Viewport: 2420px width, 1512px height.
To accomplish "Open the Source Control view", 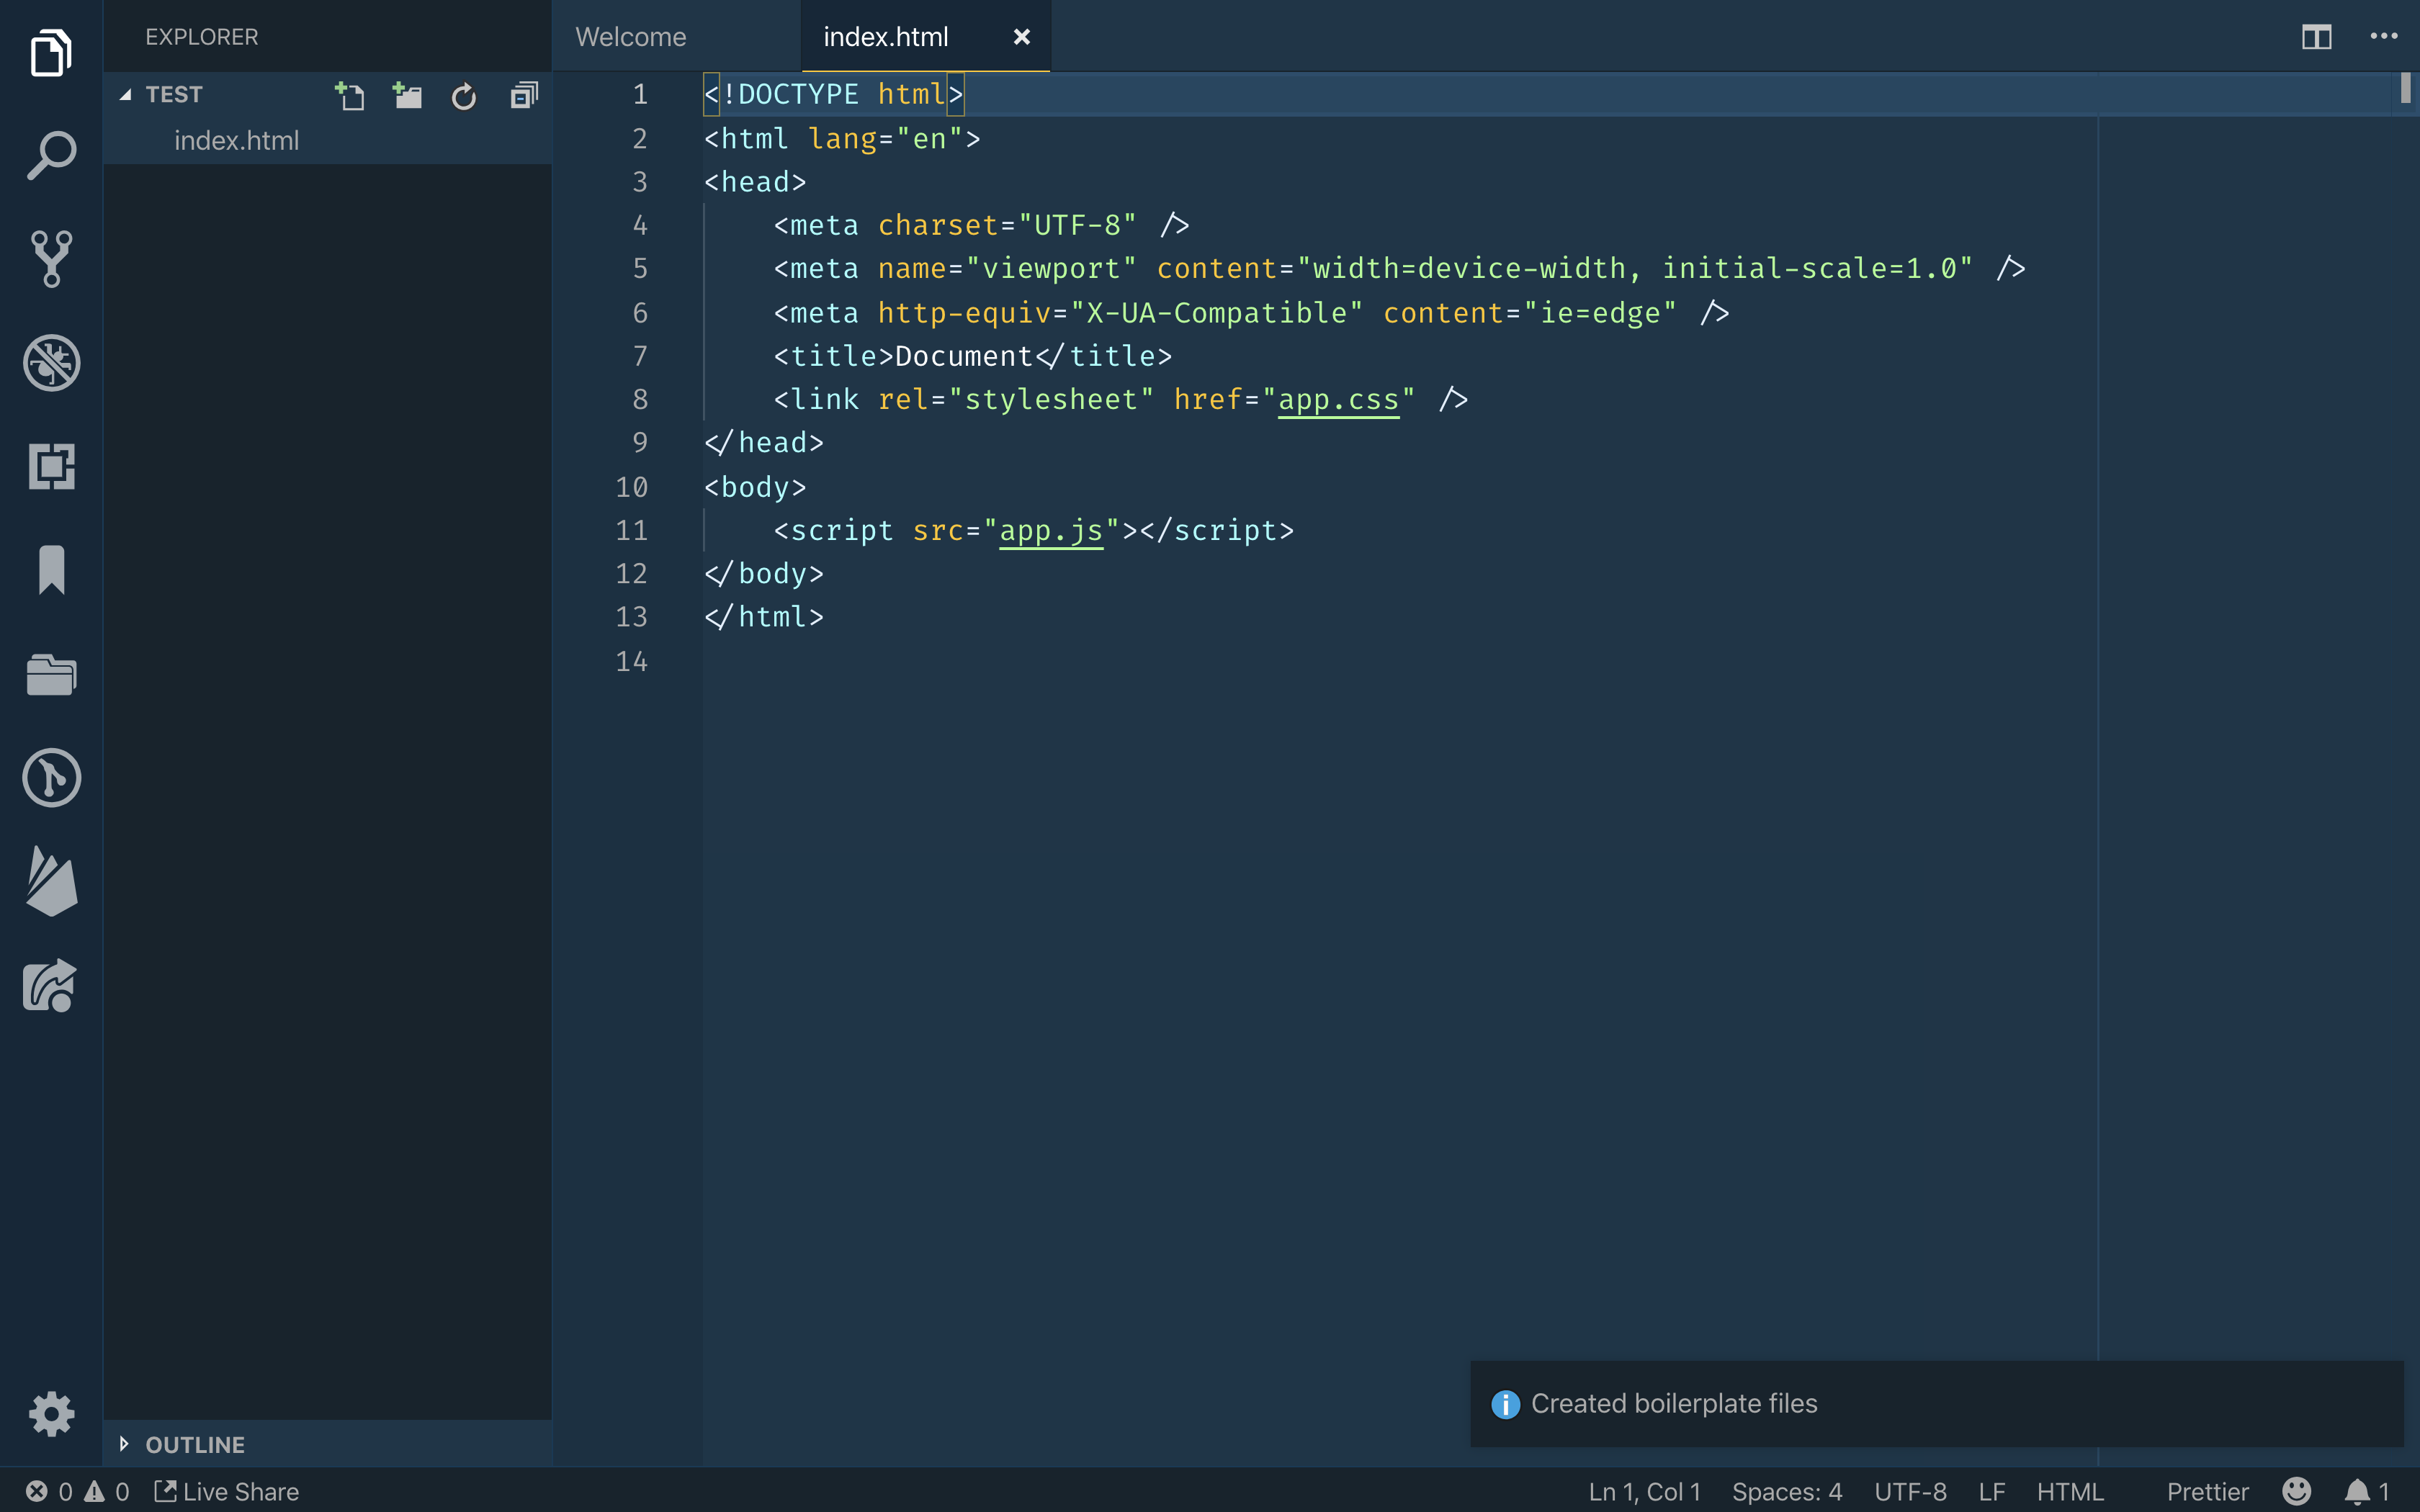I will [51, 259].
